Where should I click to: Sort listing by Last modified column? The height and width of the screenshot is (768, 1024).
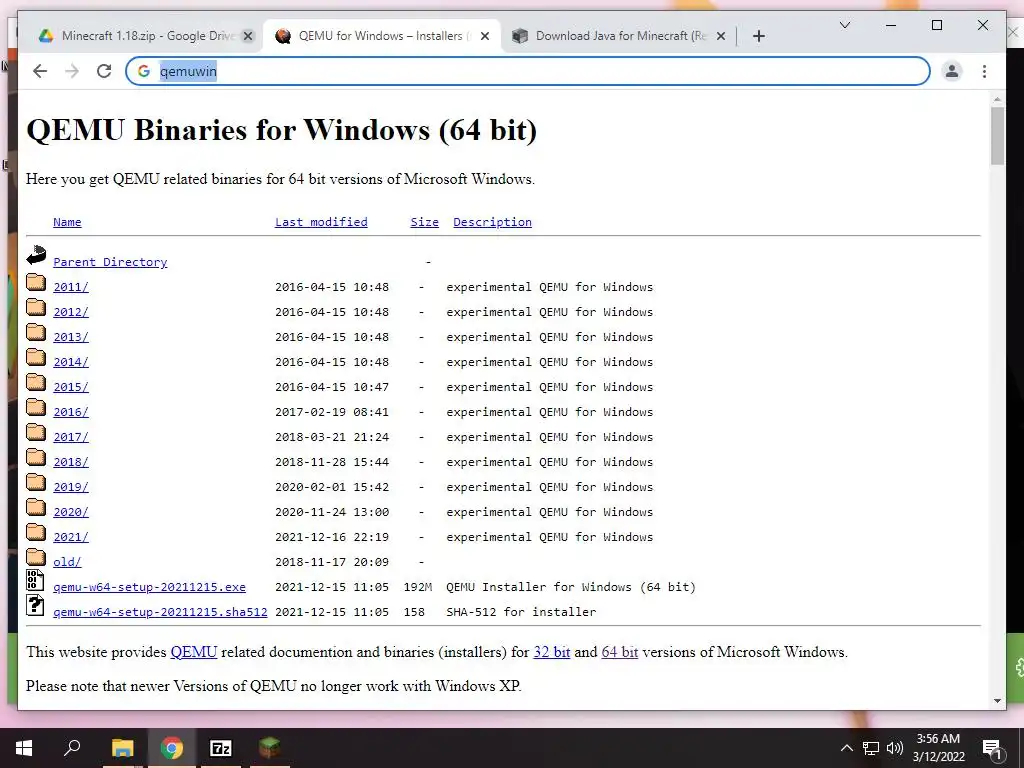click(321, 222)
